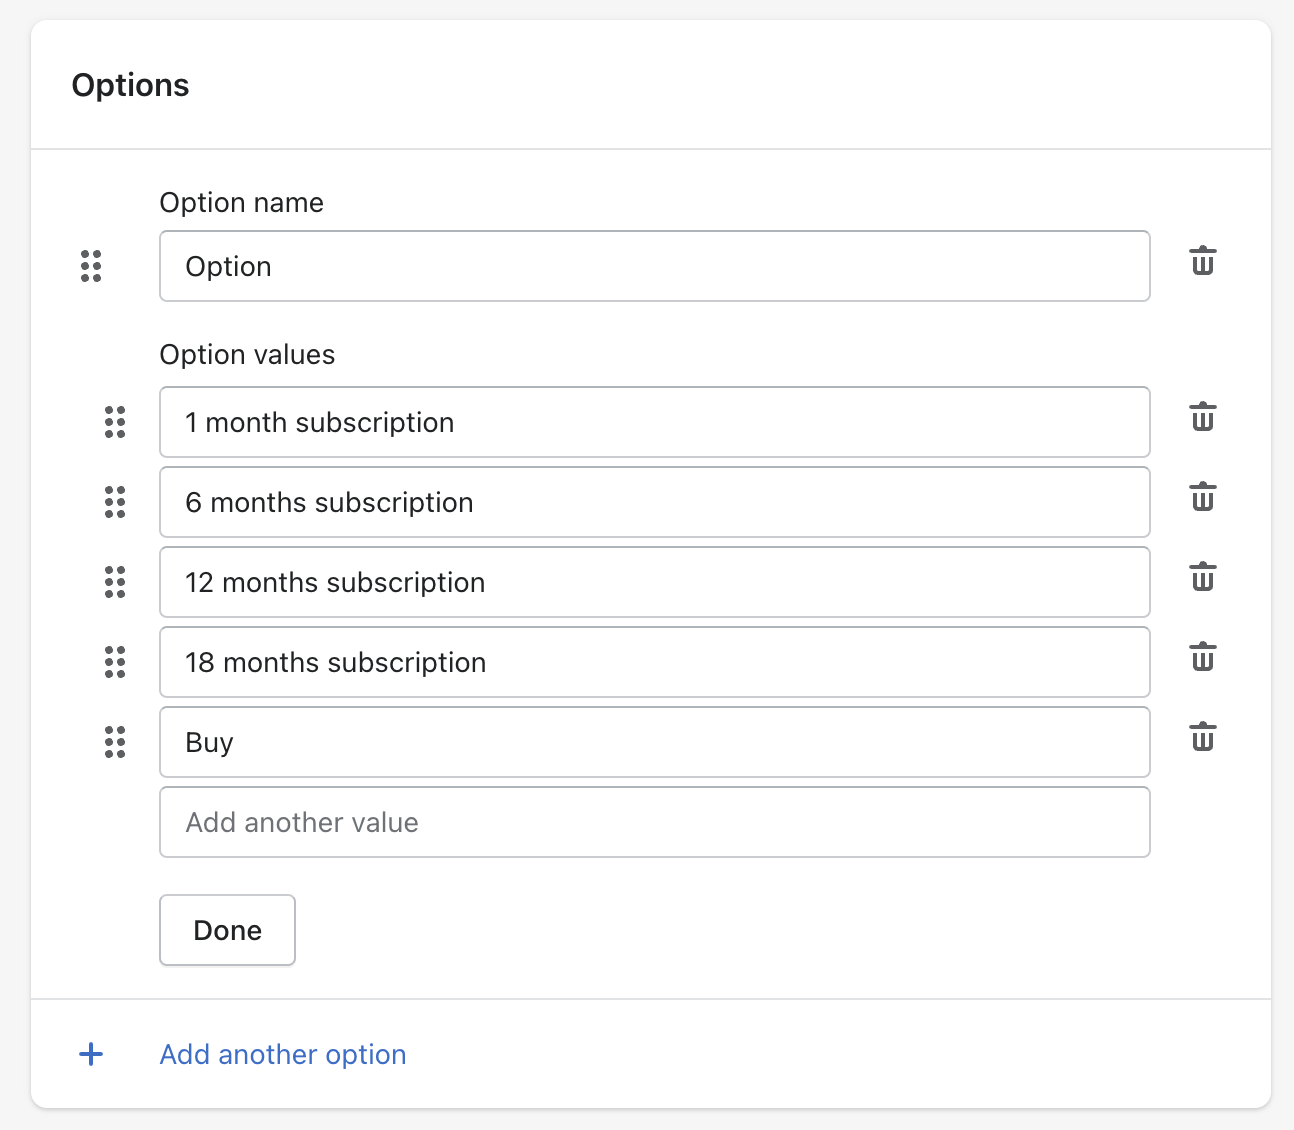Image resolution: width=1294 pixels, height=1130 pixels.
Task: Edit the 6 months subscription field
Action: 655,502
